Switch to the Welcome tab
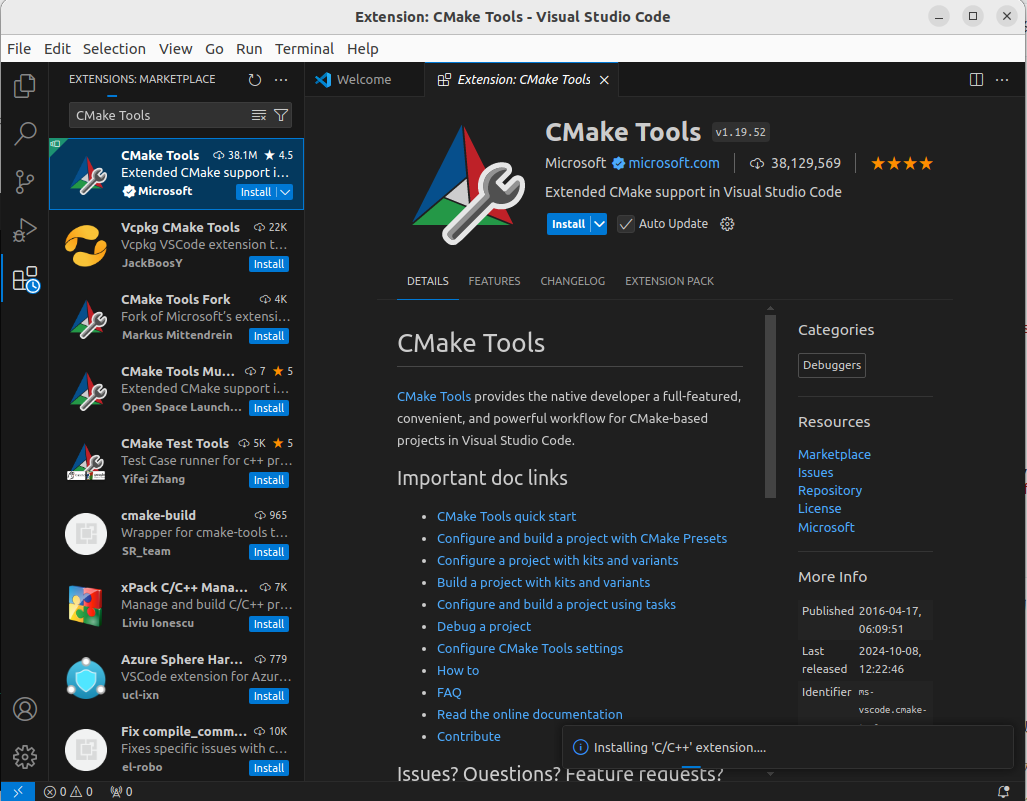1027x801 pixels. coord(364,79)
